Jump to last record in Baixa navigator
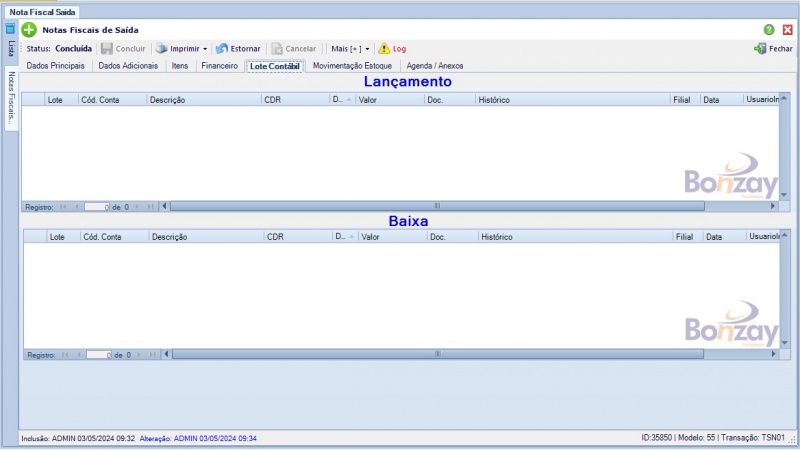 point(153,355)
